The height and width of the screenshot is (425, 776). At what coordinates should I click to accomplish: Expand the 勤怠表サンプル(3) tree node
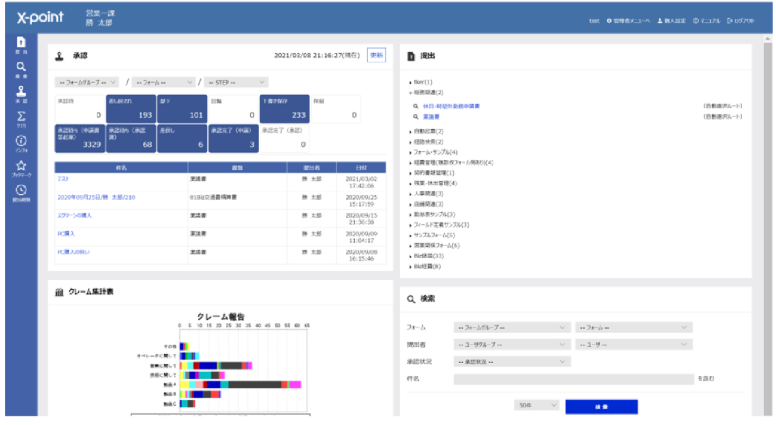(410, 215)
